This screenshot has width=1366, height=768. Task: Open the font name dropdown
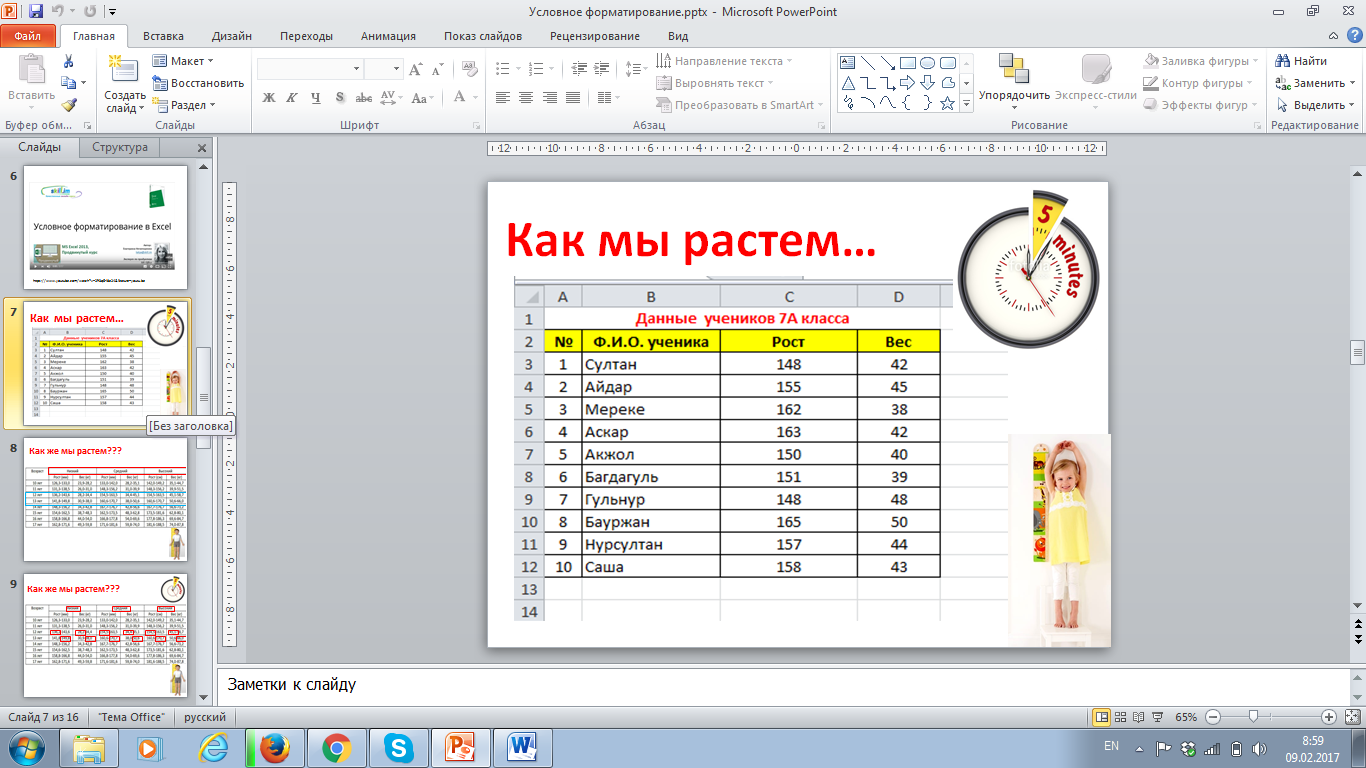pos(357,69)
